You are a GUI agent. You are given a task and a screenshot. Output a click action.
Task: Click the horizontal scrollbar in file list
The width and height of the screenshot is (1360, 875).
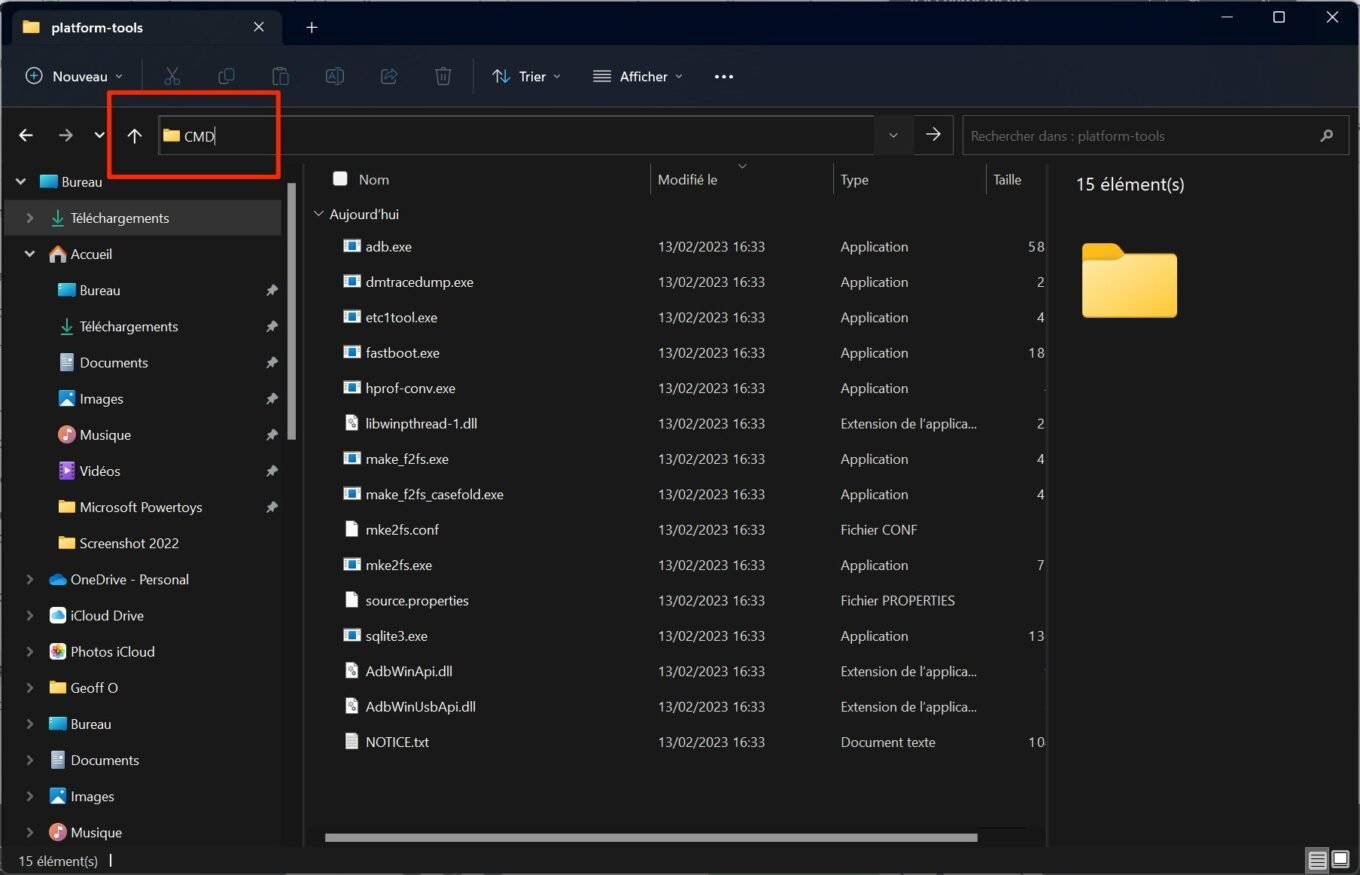(650, 837)
